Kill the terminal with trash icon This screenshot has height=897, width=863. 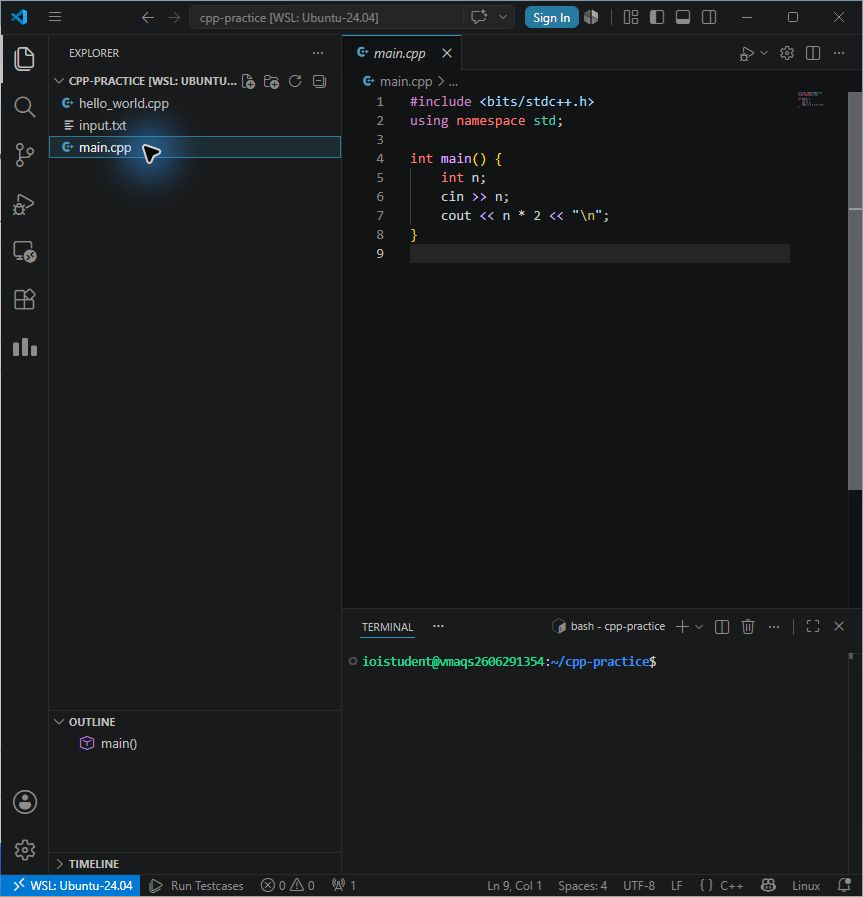(x=748, y=627)
